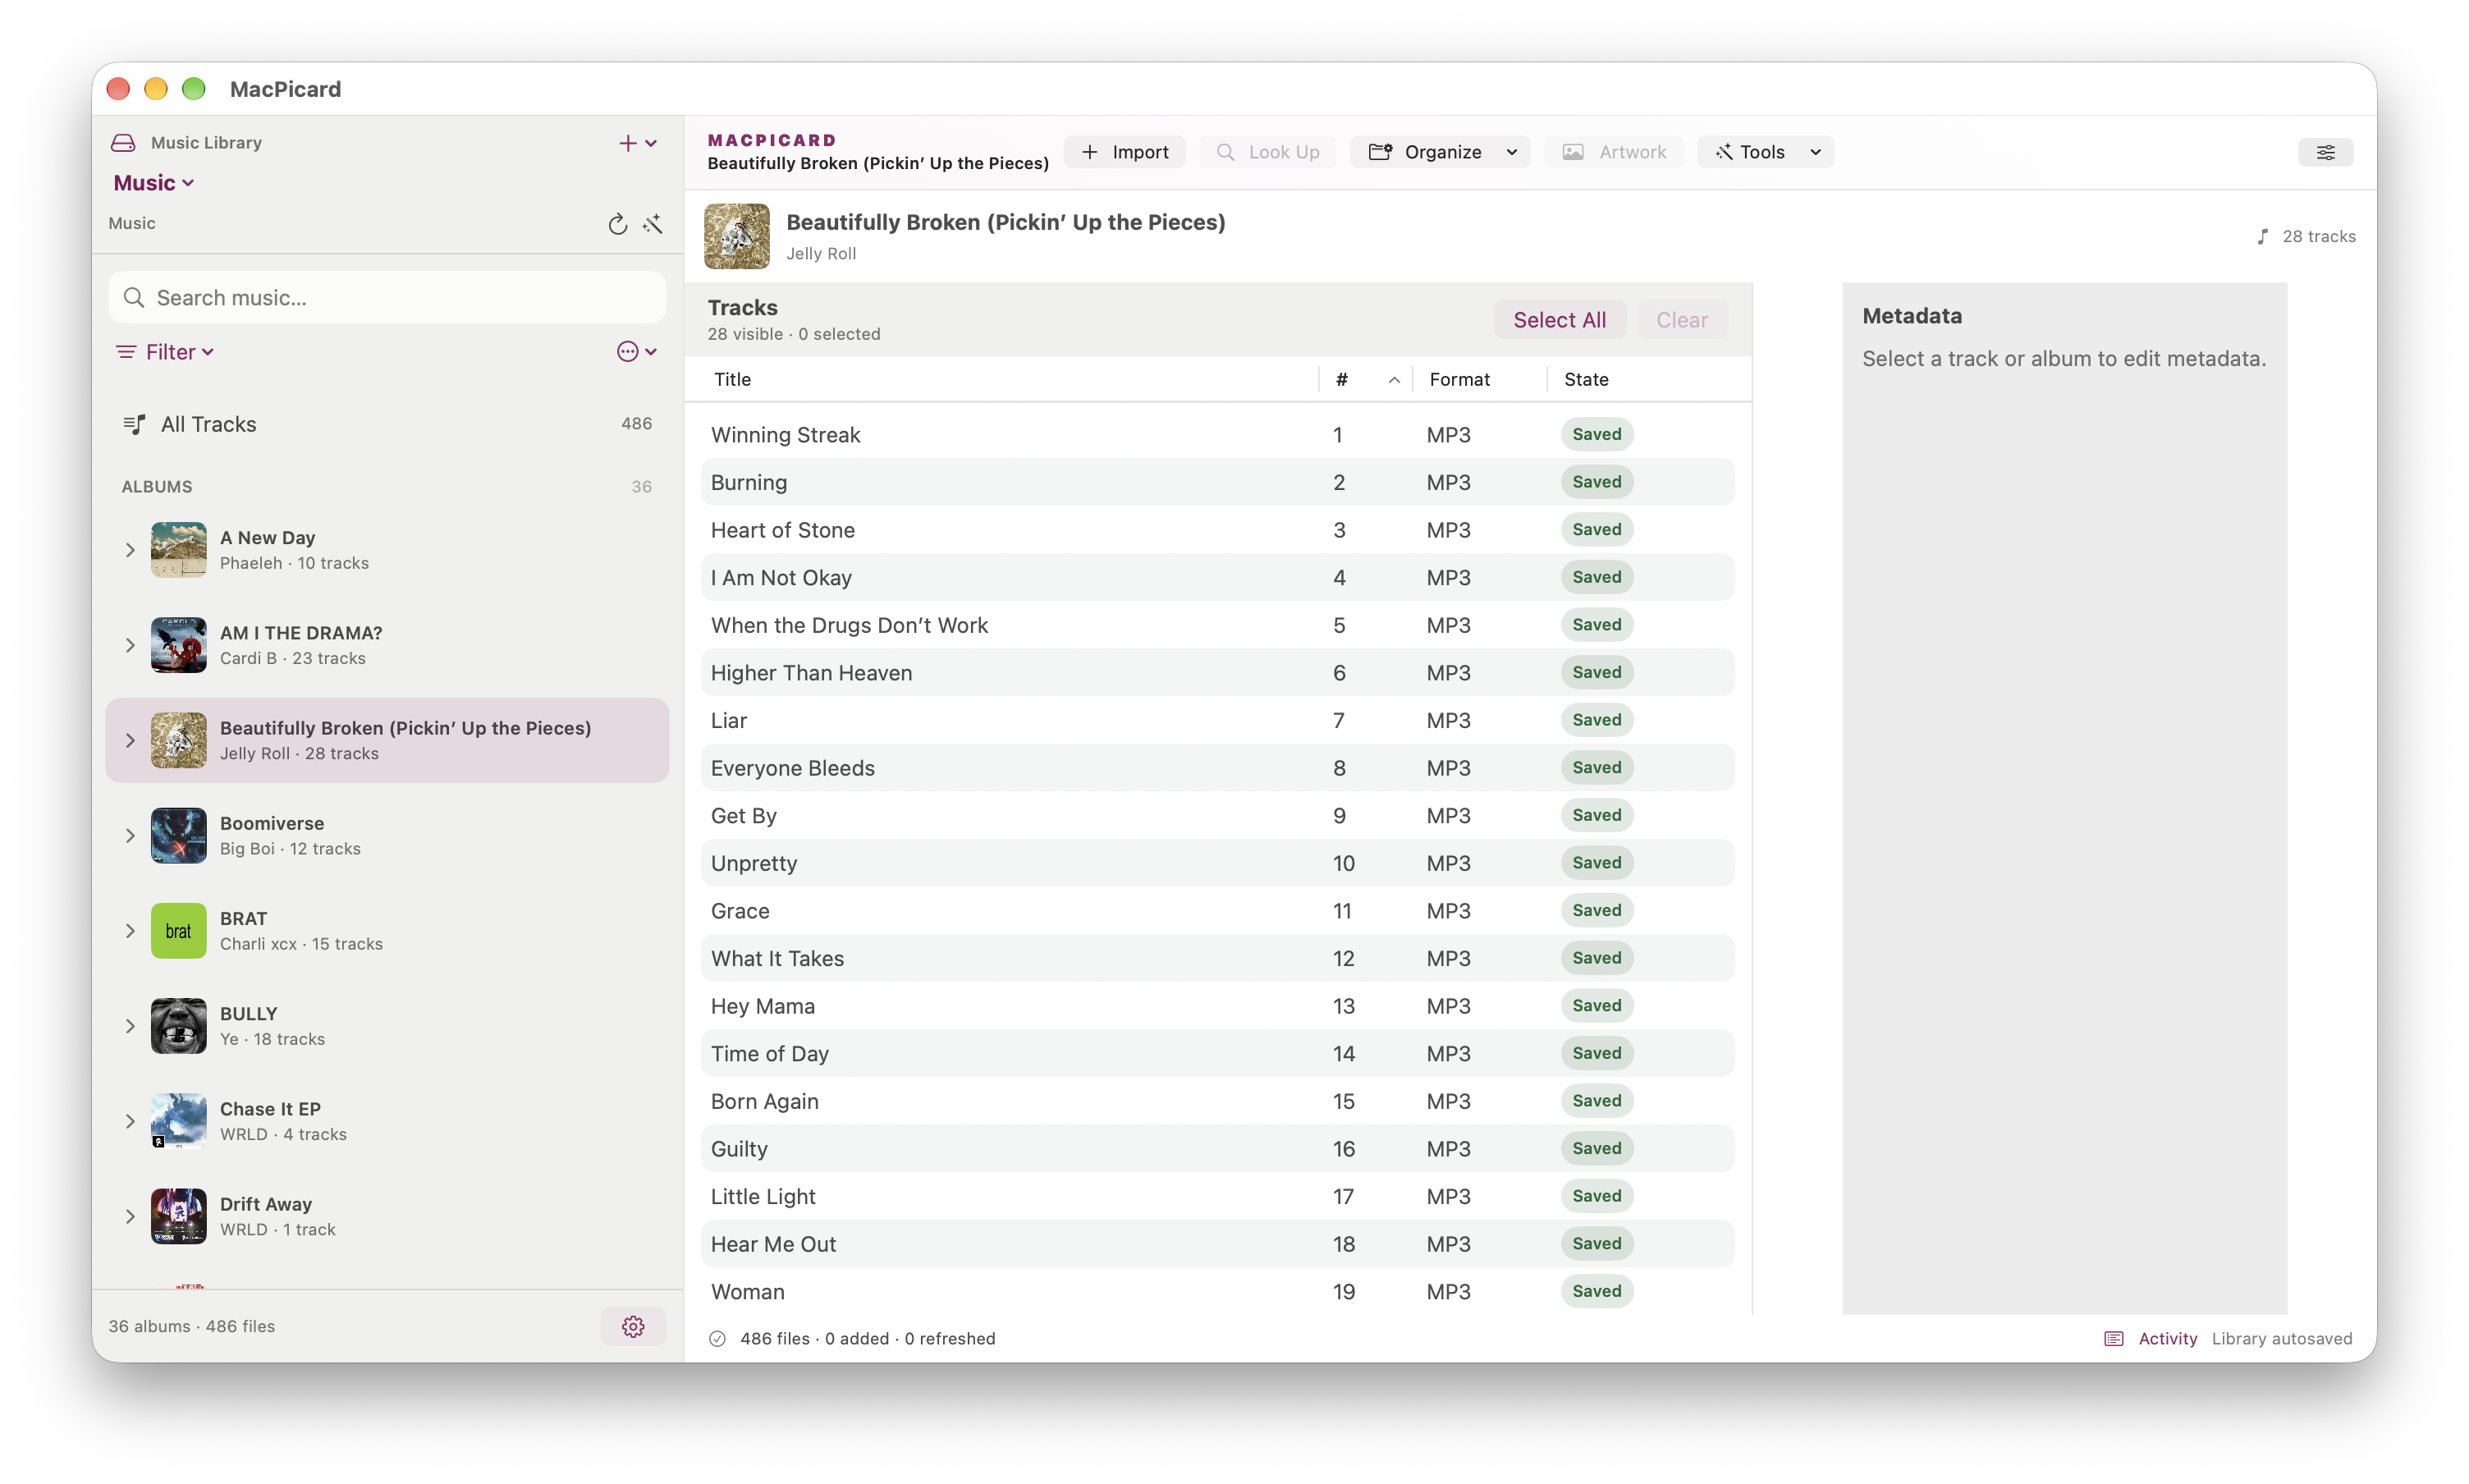The image size is (2469, 1484).
Task: Click the magic wand icon beside Music
Action: (653, 224)
